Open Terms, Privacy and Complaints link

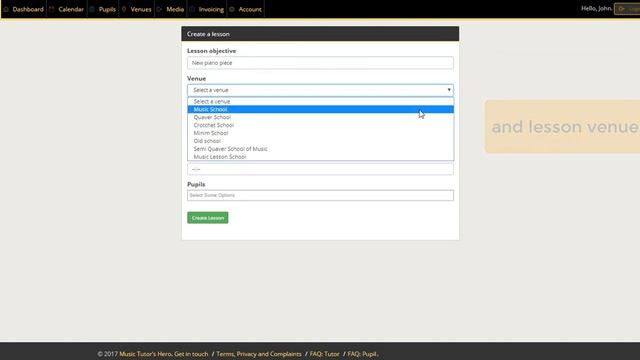coord(259,354)
